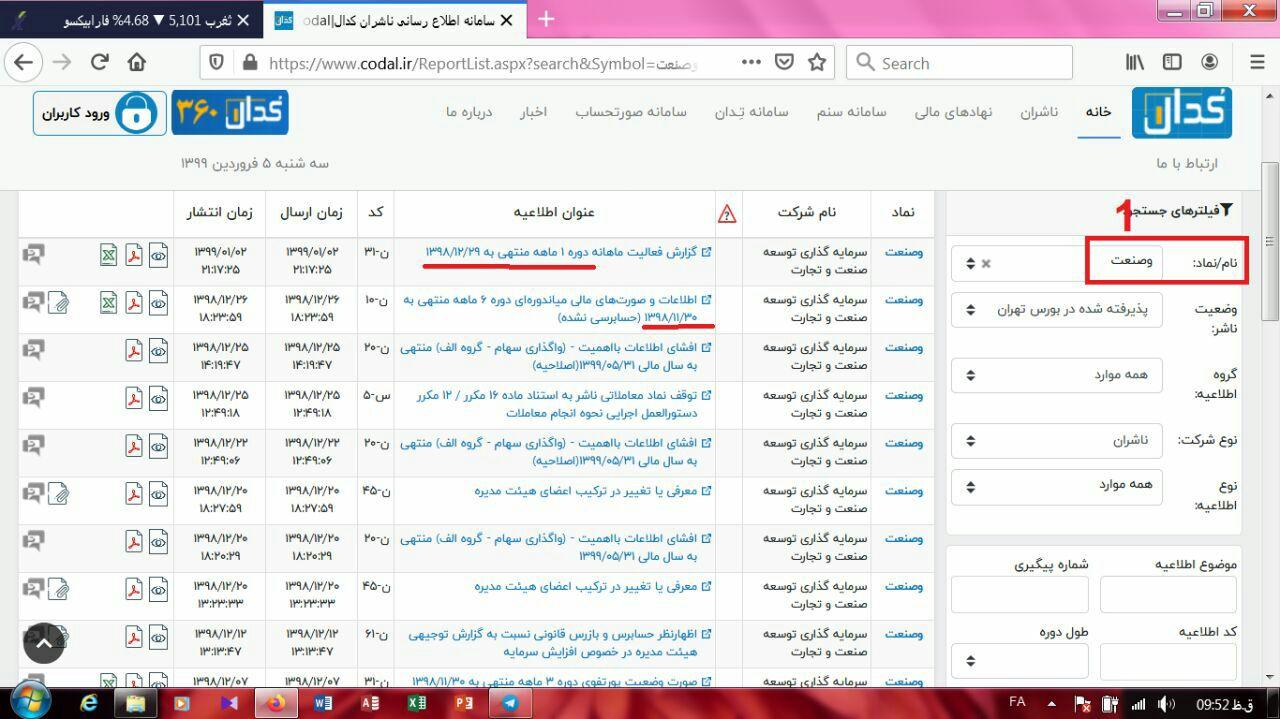Save the page to Pocket via toolbar icon
Image resolution: width=1280 pixels, height=719 pixels.
click(x=785, y=62)
